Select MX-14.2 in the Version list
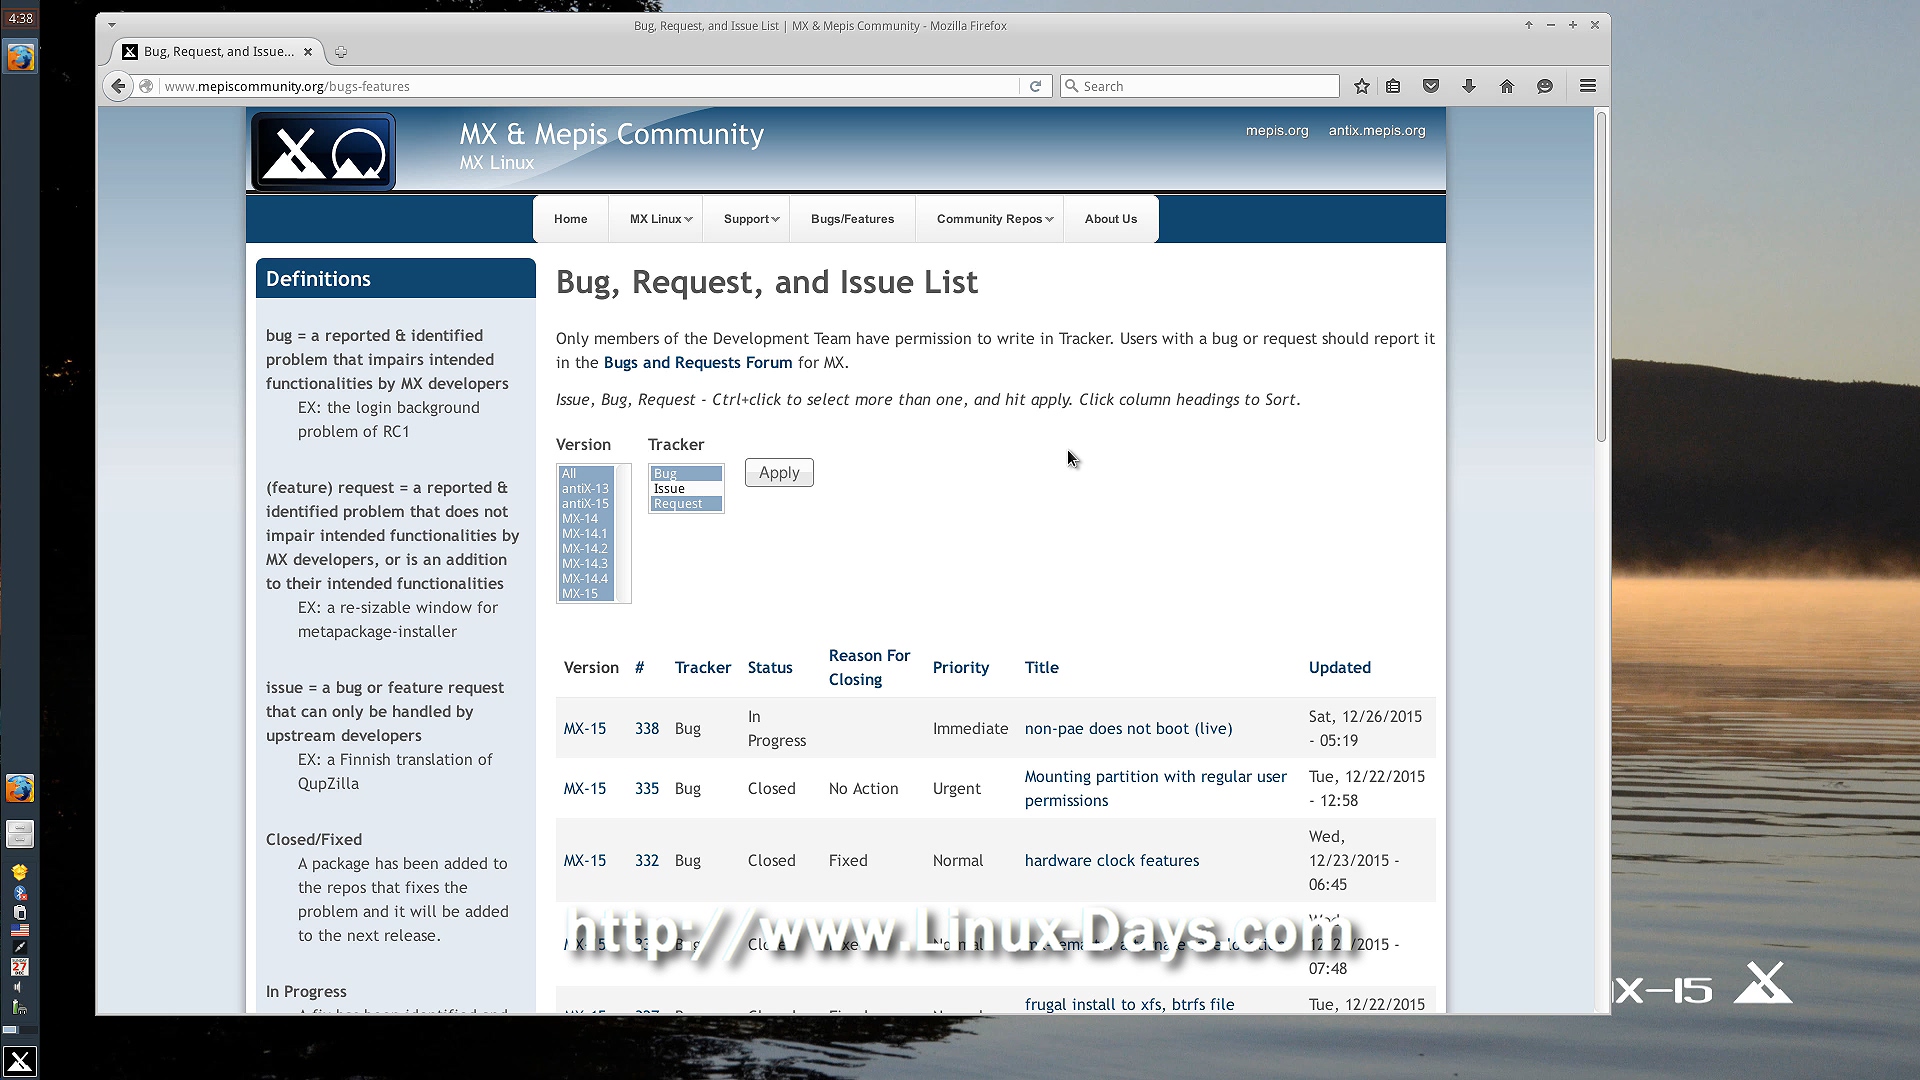 click(587, 549)
